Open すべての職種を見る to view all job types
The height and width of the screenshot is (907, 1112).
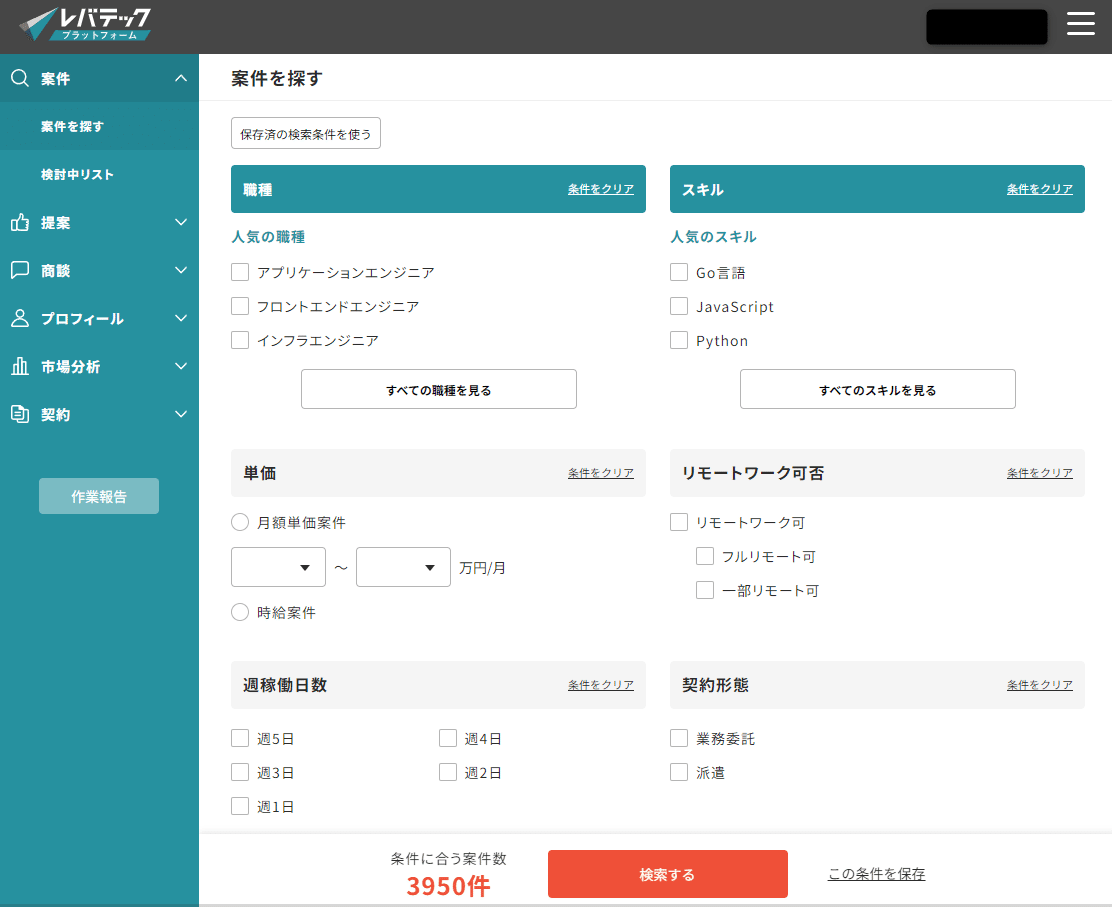click(438, 389)
